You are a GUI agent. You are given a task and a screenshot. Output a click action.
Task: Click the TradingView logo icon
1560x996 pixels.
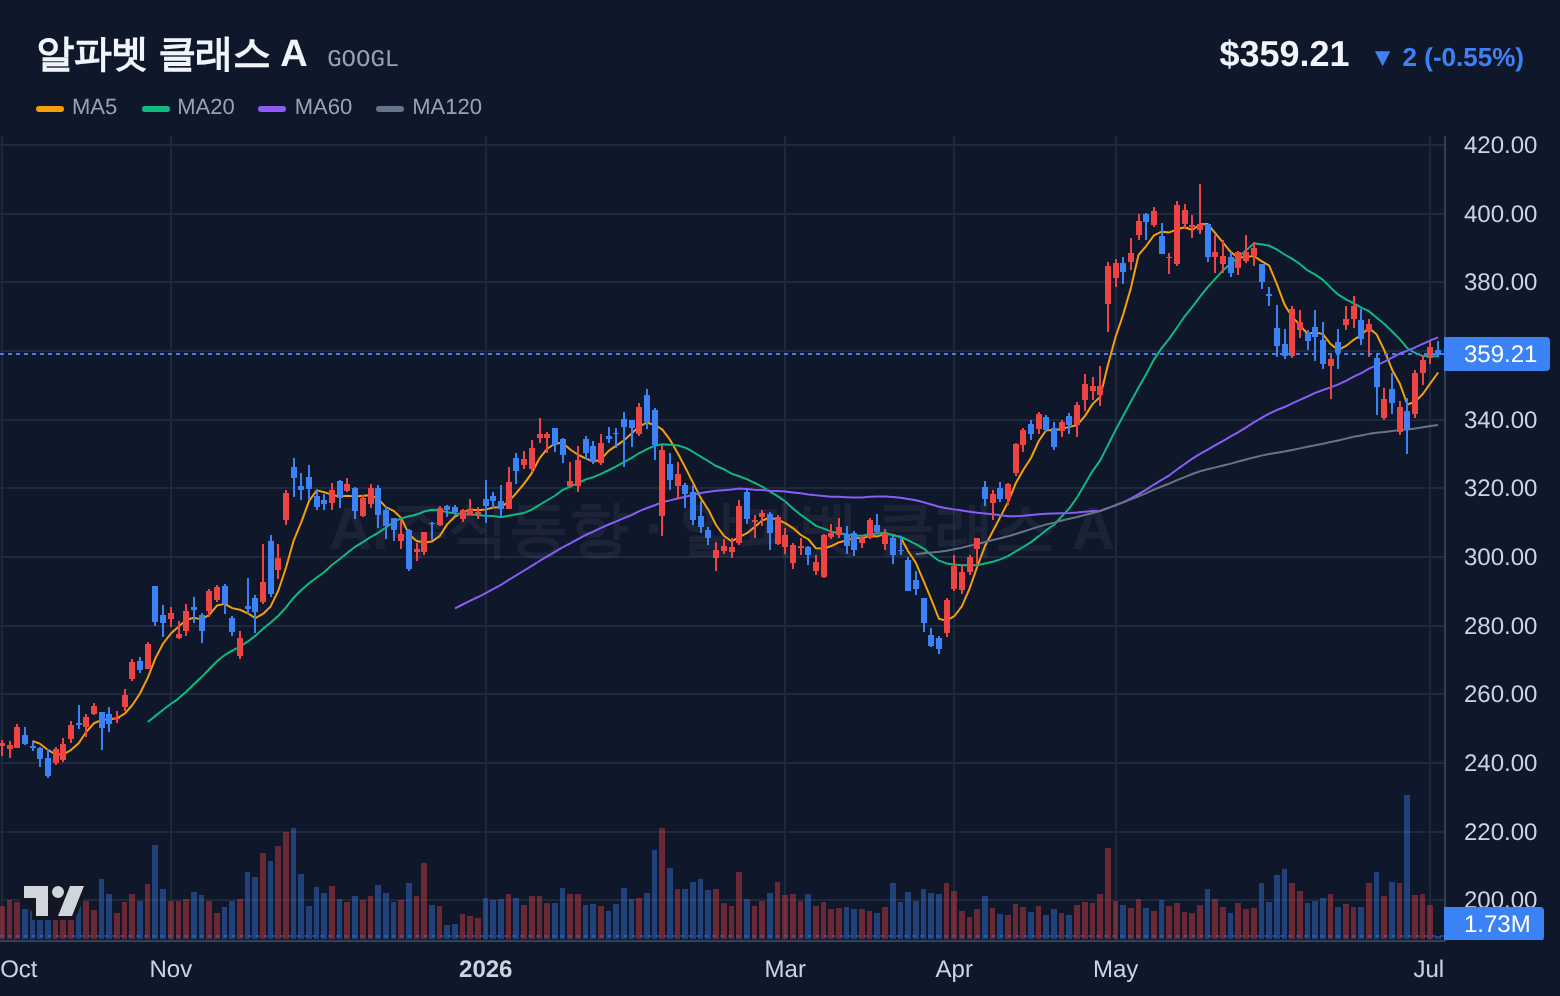(53, 900)
